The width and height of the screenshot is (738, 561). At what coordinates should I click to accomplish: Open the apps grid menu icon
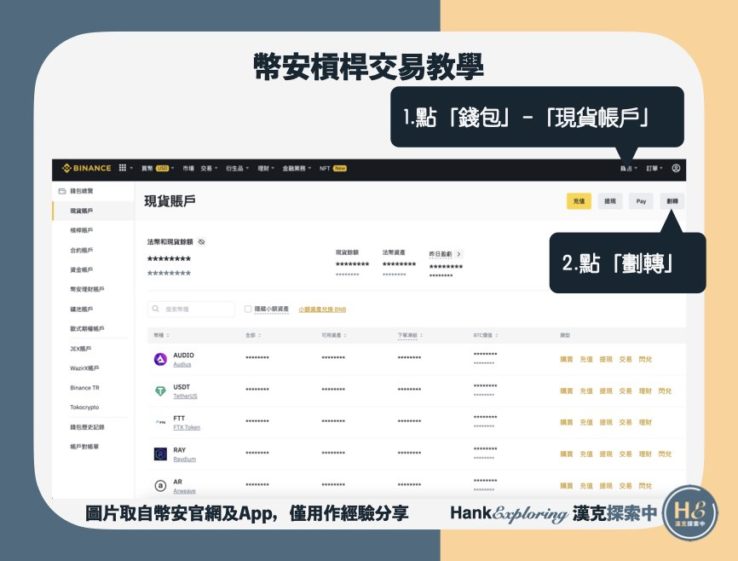pyautogui.click(x=122, y=168)
